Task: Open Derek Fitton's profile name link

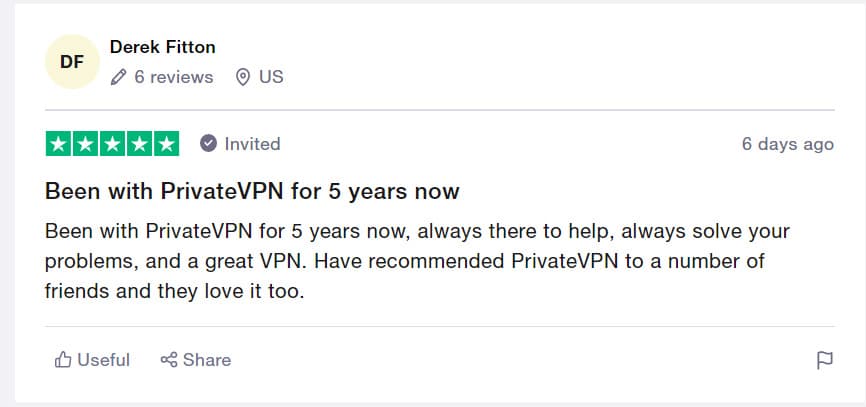Action: [x=162, y=47]
